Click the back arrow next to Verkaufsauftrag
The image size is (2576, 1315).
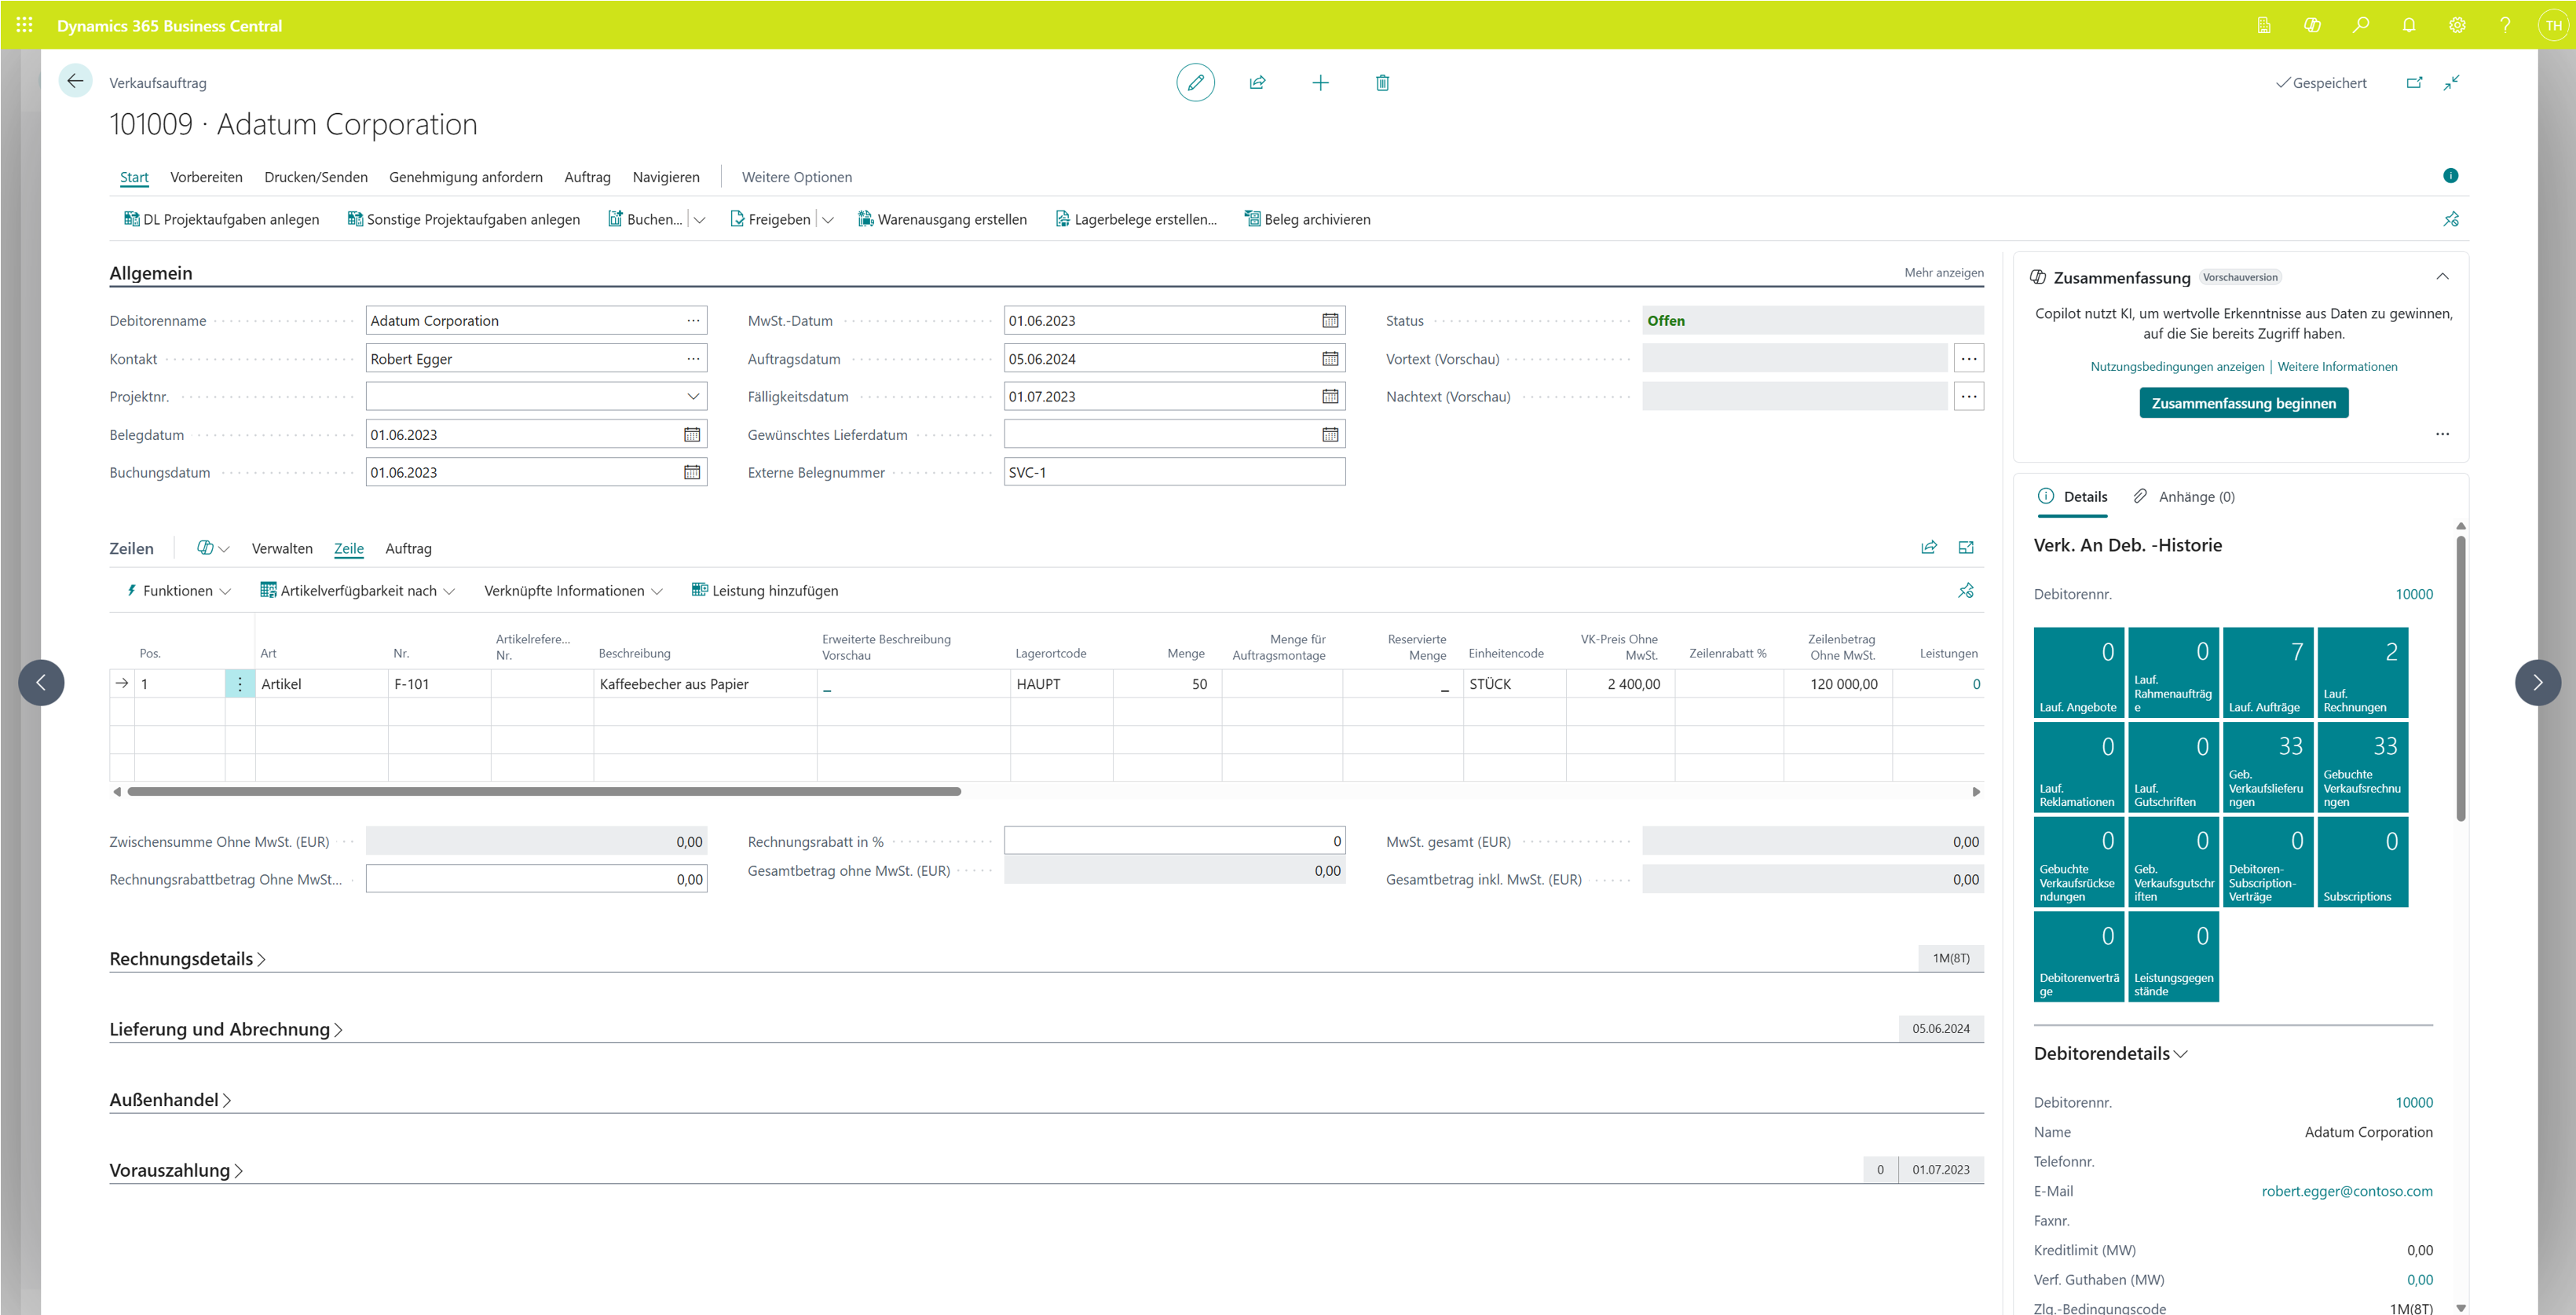pyautogui.click(x=75, y=82)
